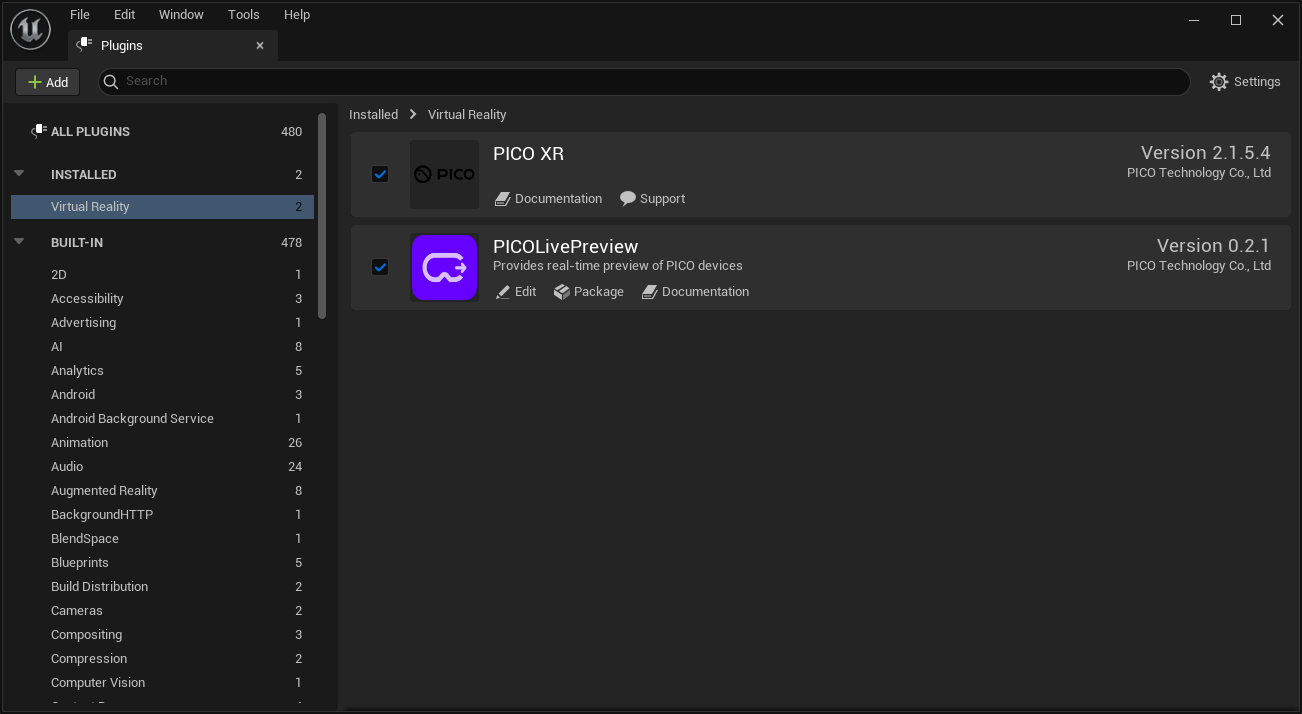Image resolution: width=1302 pixels, height=714 pixels.
Task: Click Package for PICOLivePreview plugin
Action: 589,292
